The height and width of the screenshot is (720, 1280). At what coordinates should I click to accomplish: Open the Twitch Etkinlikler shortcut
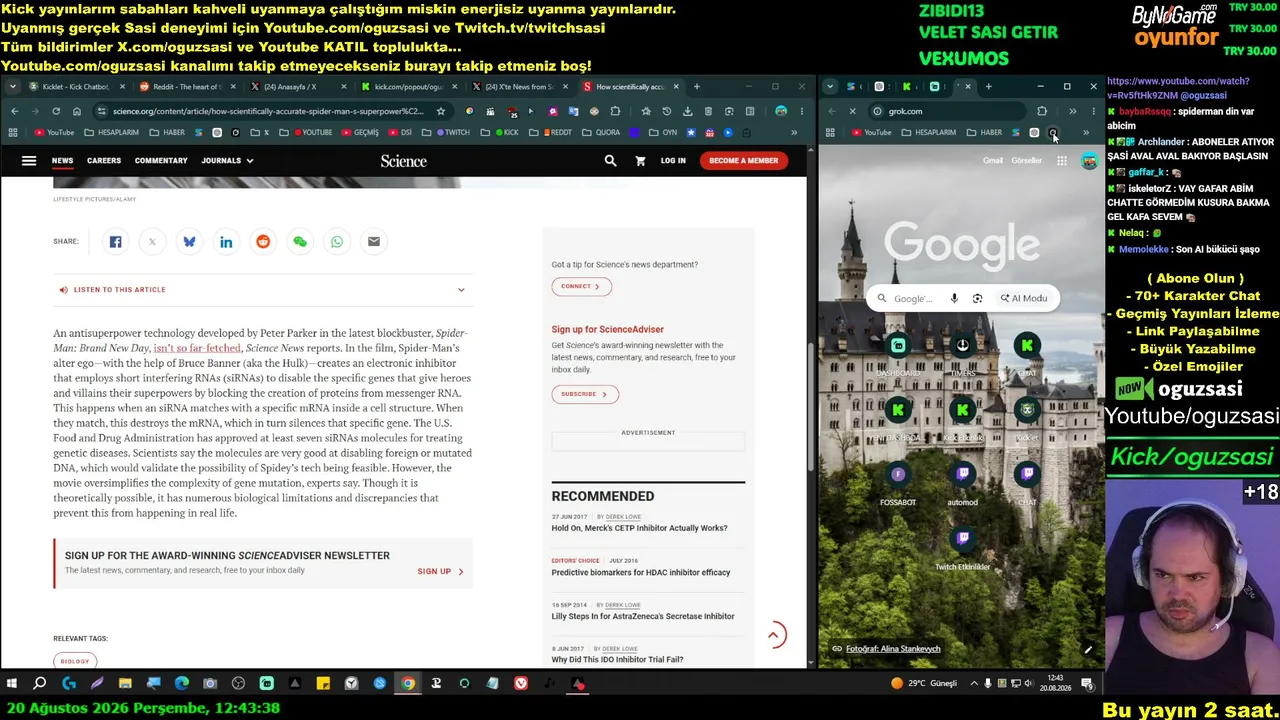(x=963, y=546)
